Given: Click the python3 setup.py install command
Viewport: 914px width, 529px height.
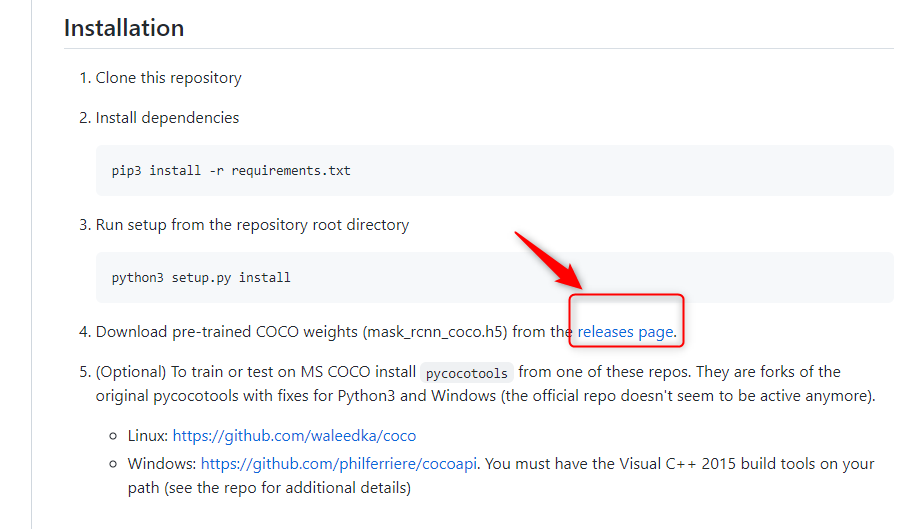Looking at the screenshot, I should point(201,278).
